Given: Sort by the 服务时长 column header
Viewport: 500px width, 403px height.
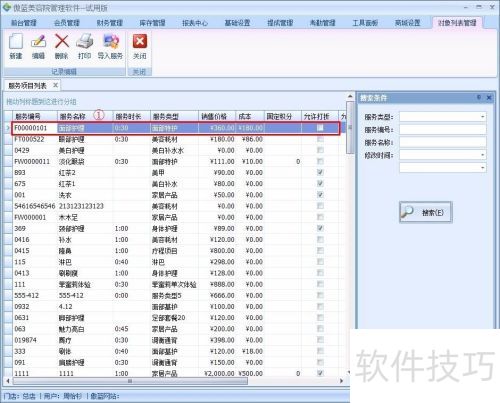Looking at the screenshot, I should click(x=132, y=116).
